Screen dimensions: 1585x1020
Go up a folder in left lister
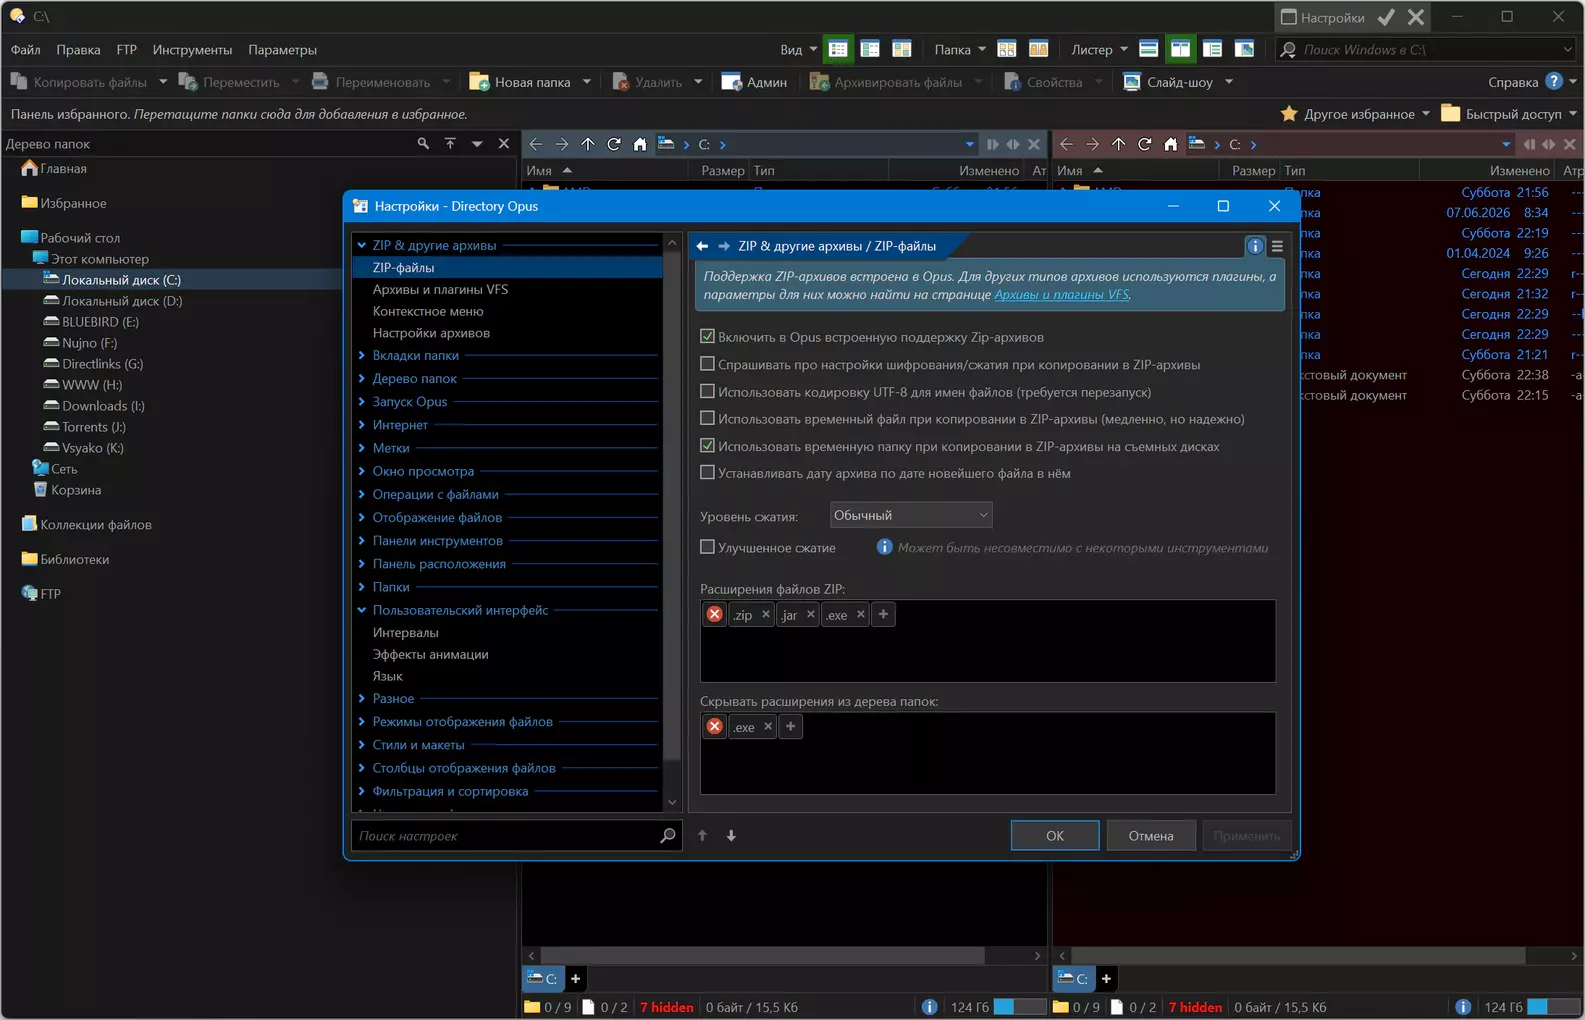[x=588, y=144]
